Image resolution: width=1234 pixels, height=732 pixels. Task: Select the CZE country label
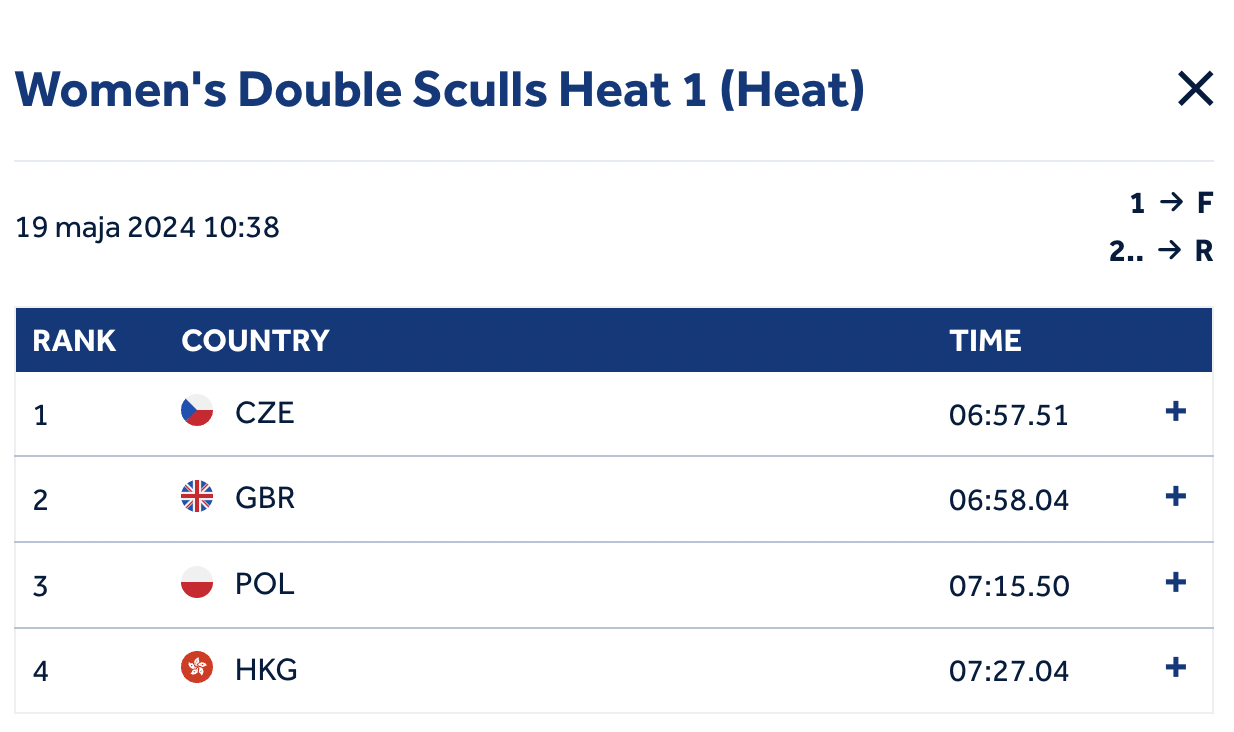click(265, 412)
